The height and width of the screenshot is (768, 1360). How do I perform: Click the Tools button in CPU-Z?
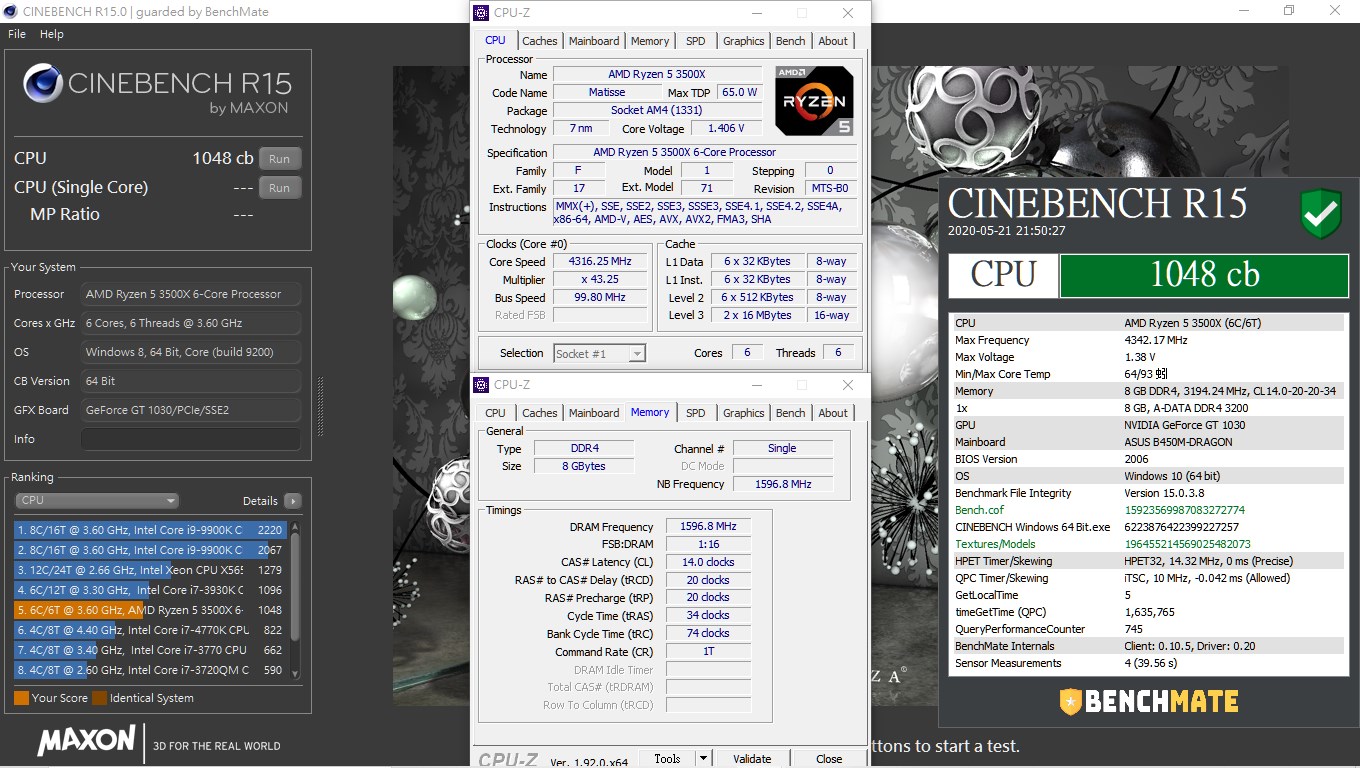pos(667,759)
